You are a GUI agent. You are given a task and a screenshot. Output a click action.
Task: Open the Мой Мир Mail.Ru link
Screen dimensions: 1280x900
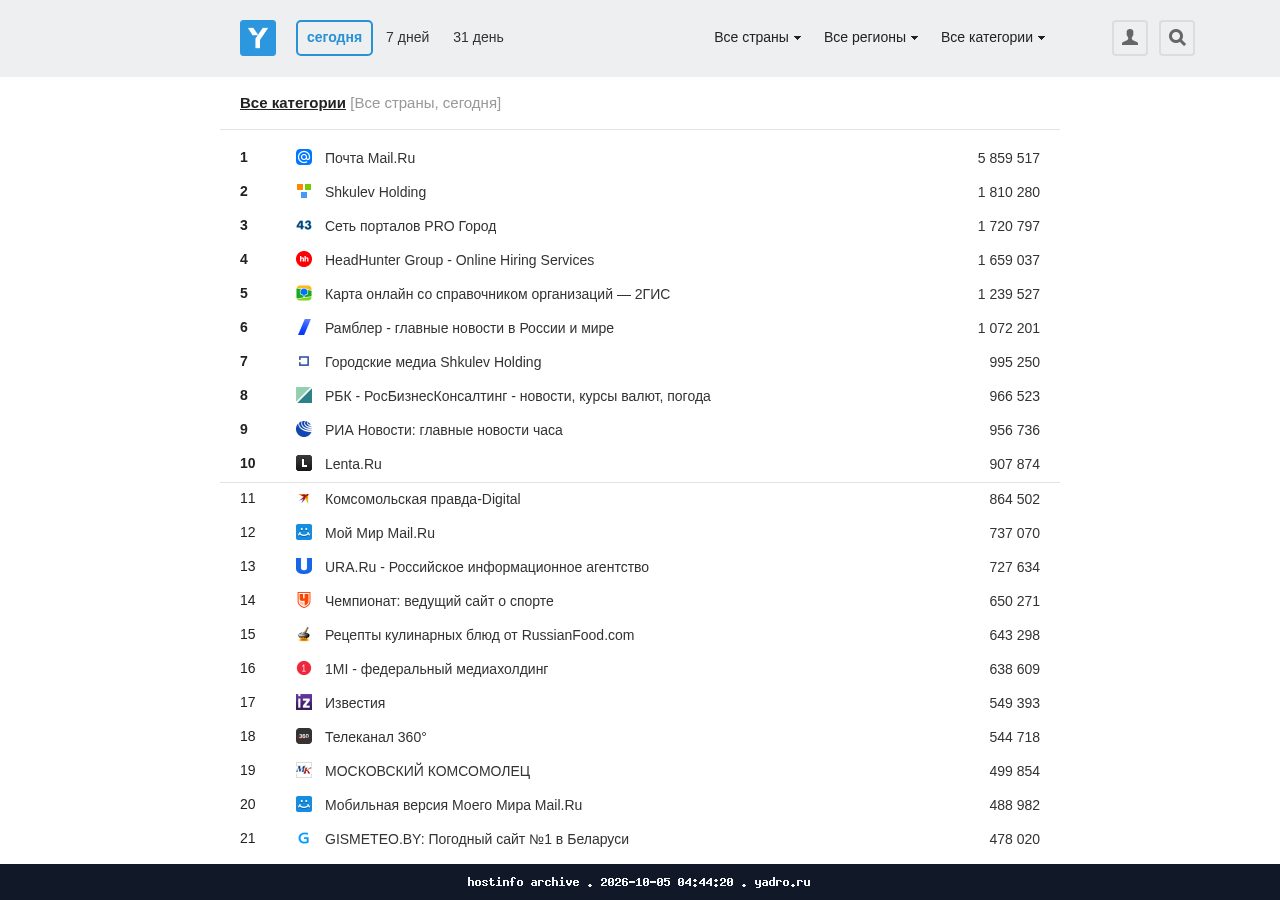[380, 533]
